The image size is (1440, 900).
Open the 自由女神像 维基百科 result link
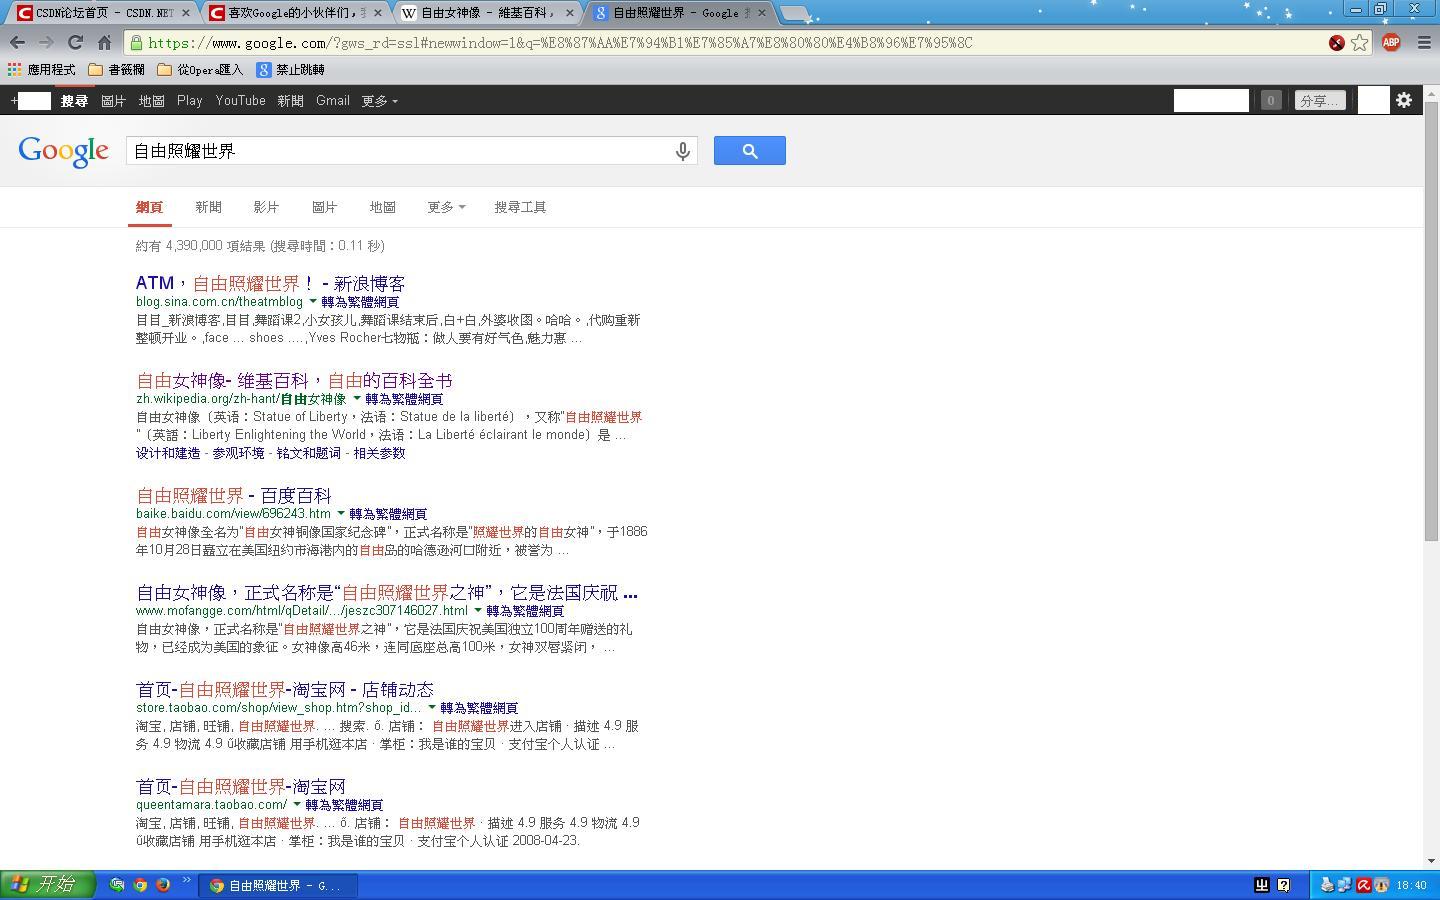coord(294,380)
